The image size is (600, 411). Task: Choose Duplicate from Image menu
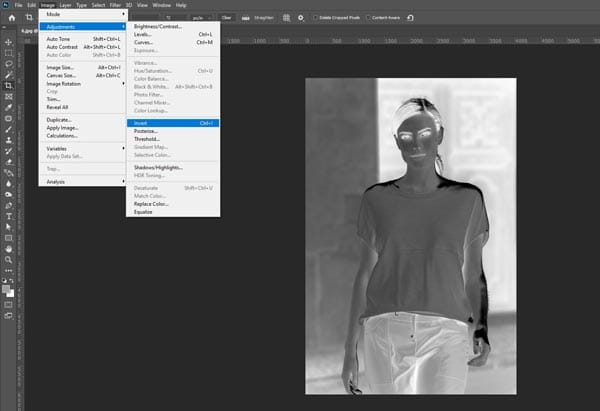pos(83,120)
